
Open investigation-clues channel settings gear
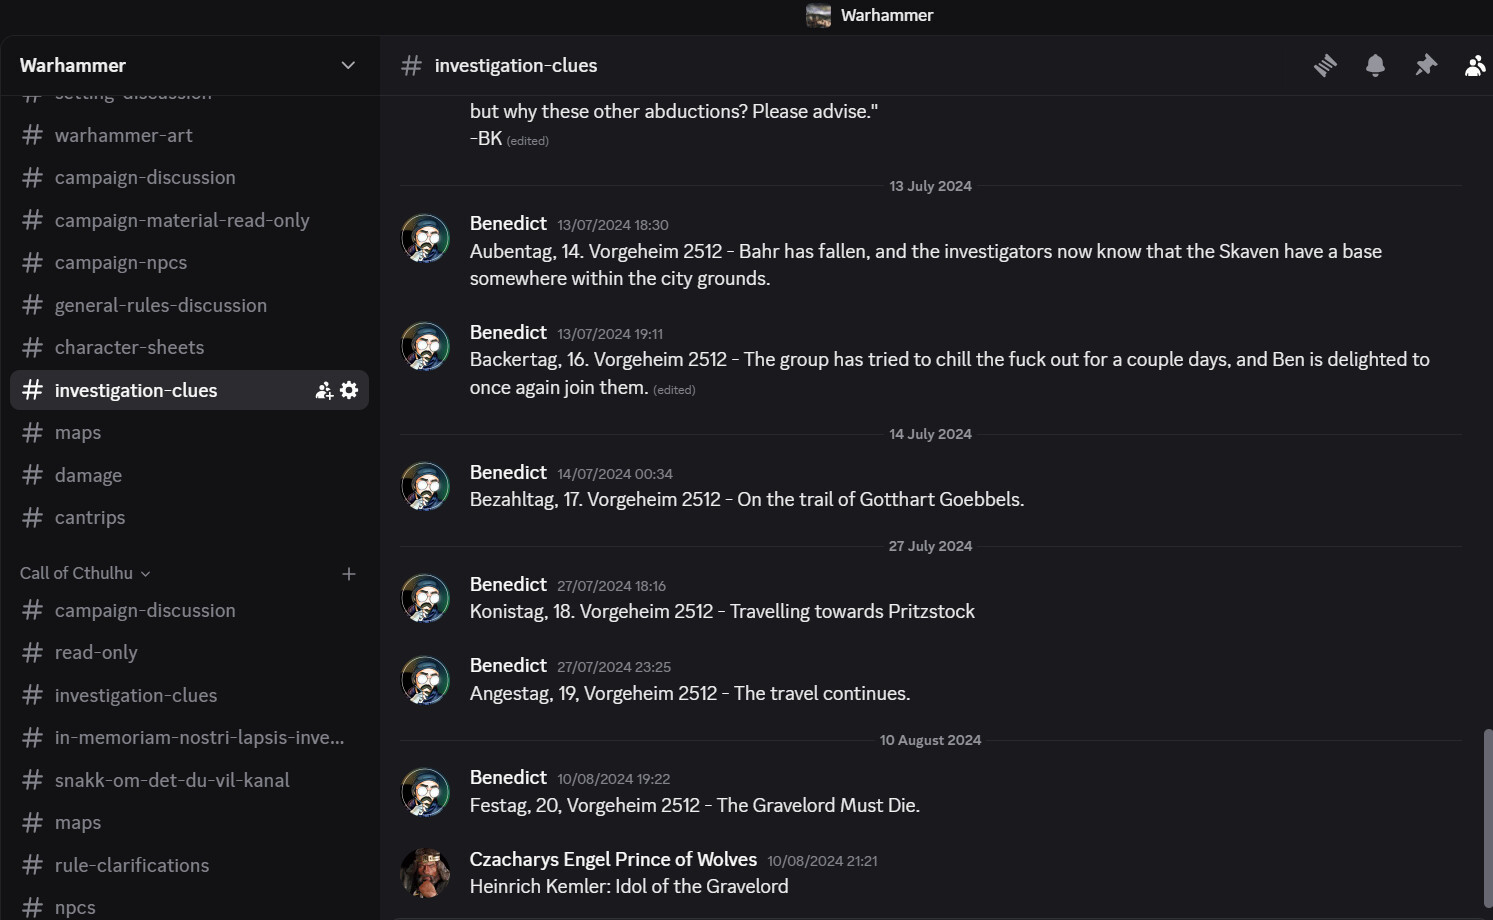click(x=349, y=390)
